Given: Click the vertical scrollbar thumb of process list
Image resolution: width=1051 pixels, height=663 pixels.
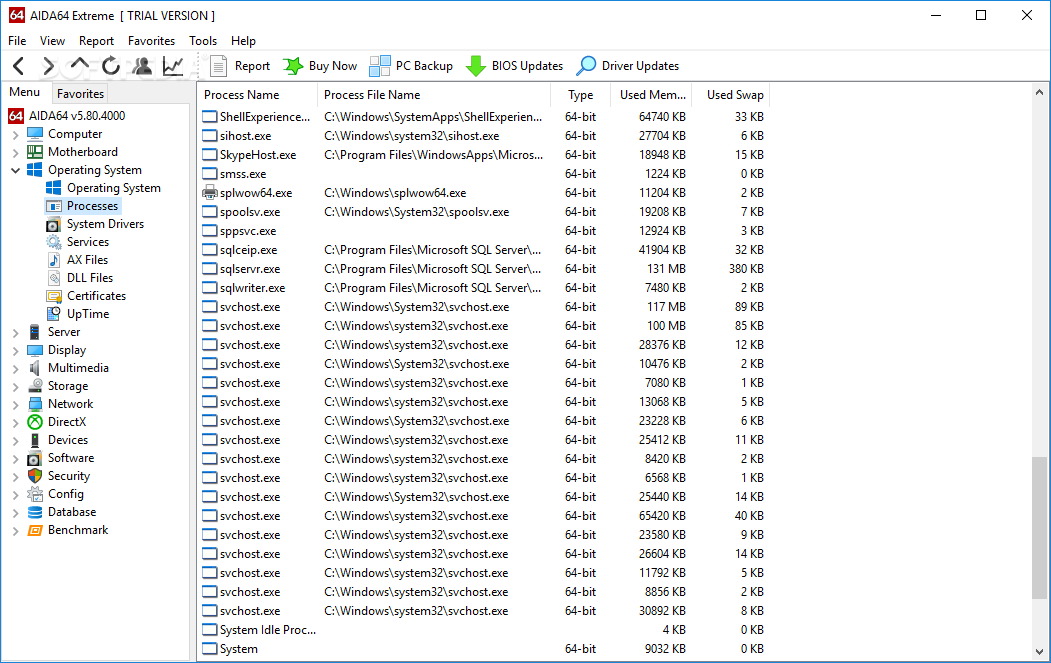Looking at the screenshot, I should pyautogui.click(x=1040, y=528).
